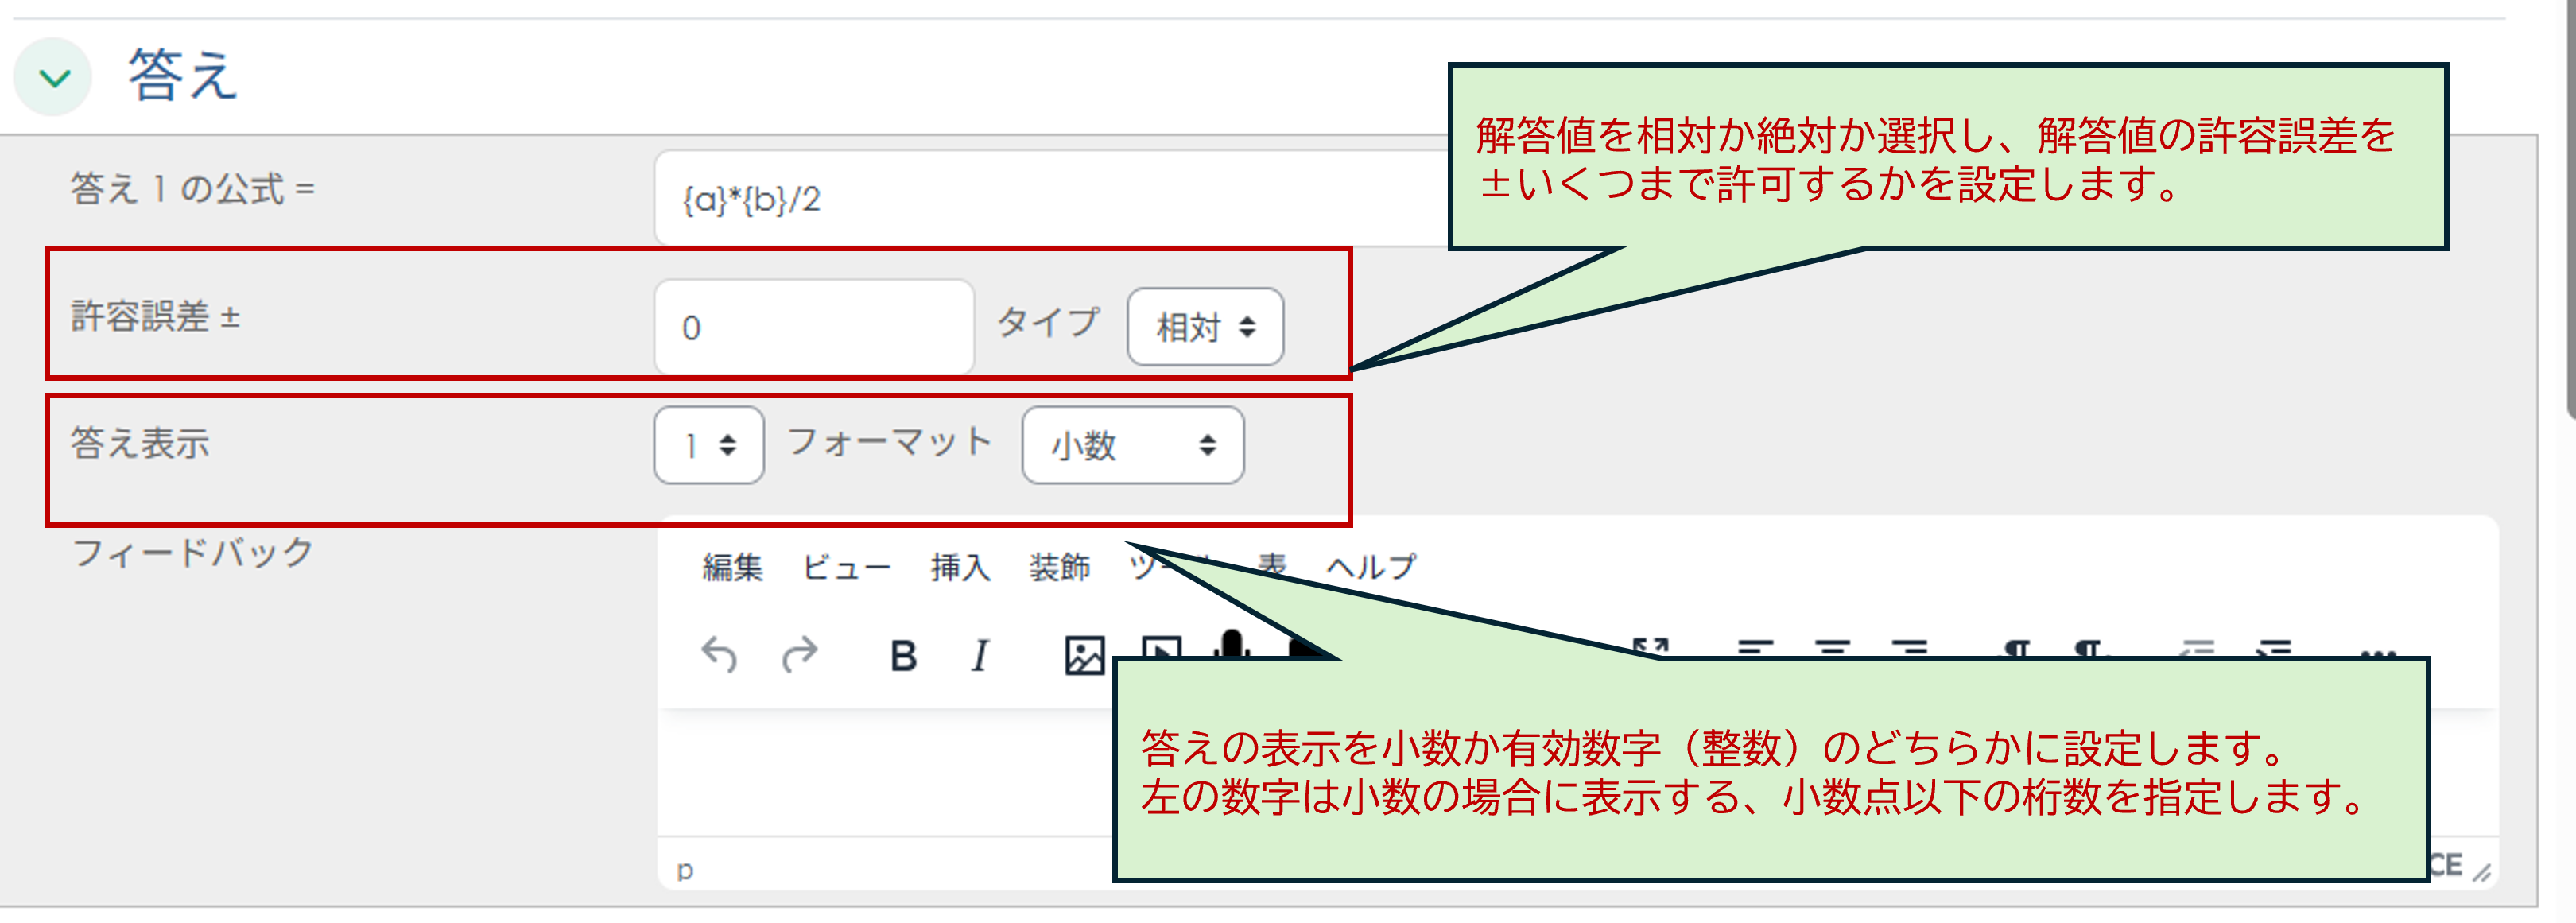Screen dimensions: 2576x923
Task: Click the 許容誤差 input showing 0
Action: [x=812, y=326]
